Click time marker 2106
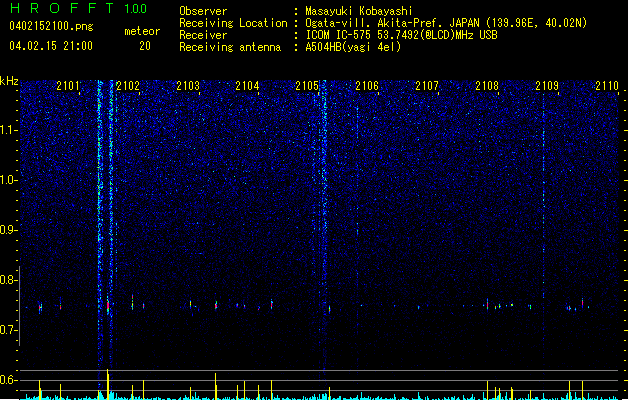This screenshot has height=400, width=629. coord(367,85)
